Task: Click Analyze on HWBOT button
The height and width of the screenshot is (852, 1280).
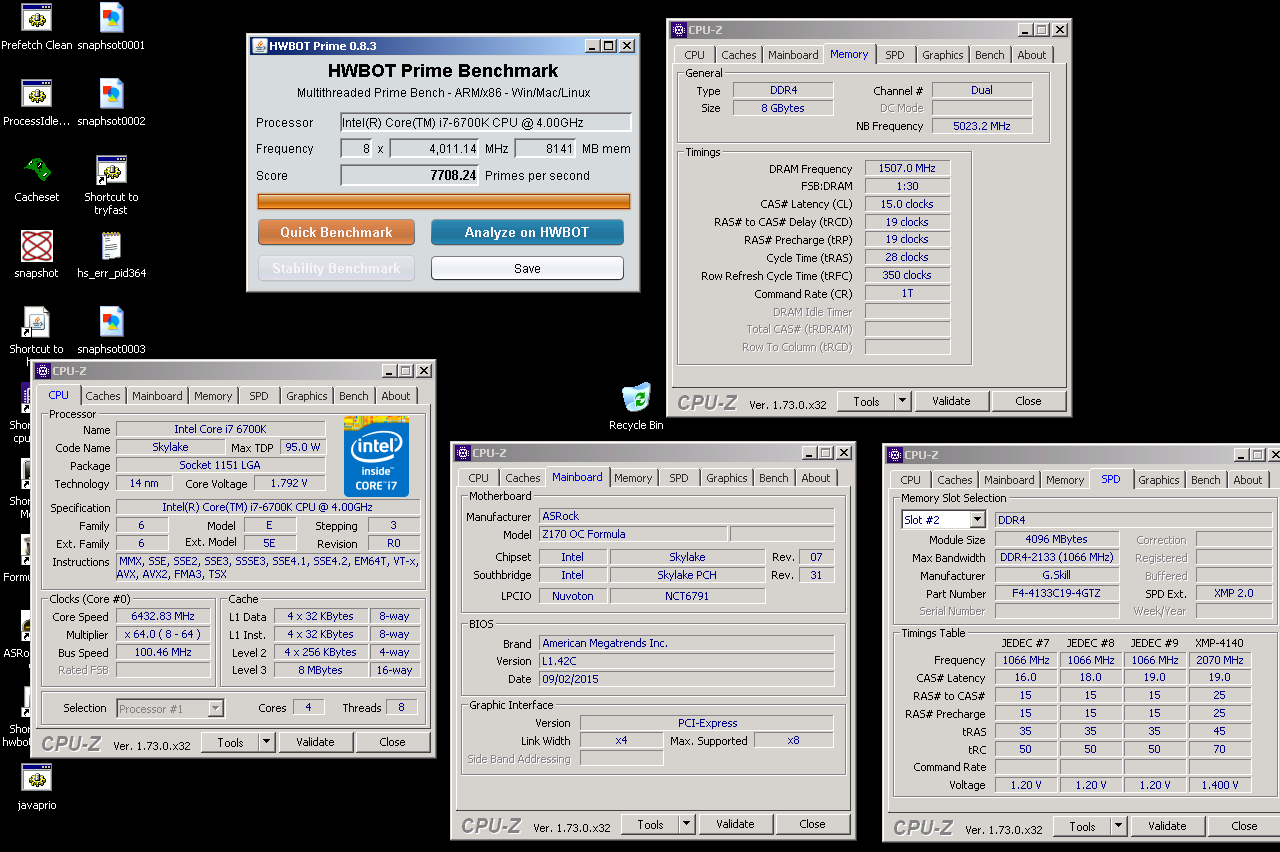Action: (527, 232)
